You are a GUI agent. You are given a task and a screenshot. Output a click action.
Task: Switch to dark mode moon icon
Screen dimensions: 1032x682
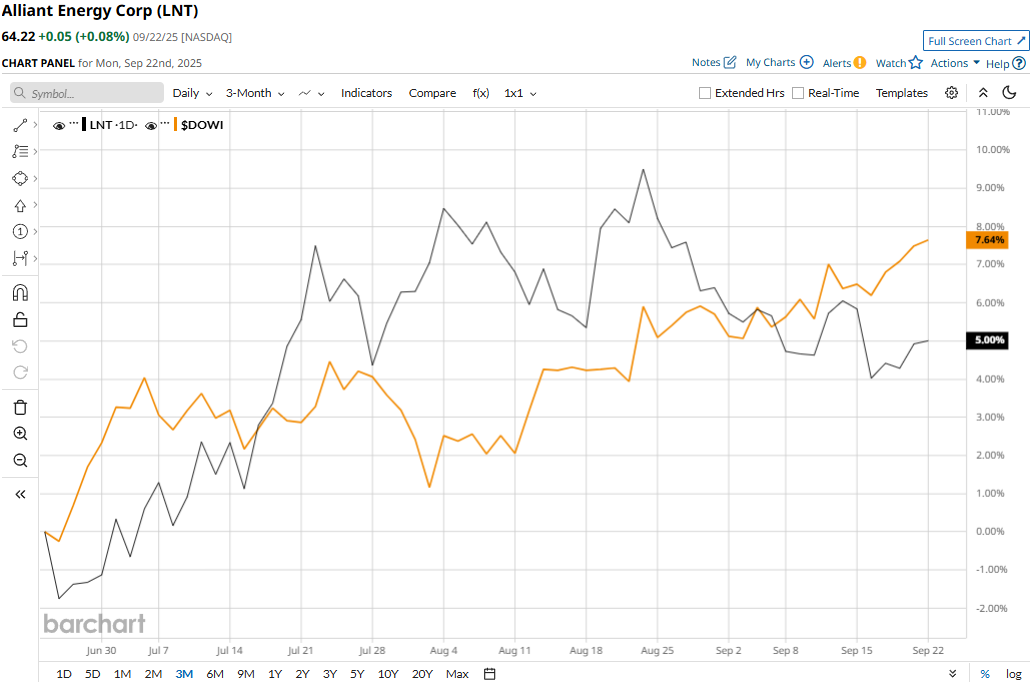click(1009, 93)
